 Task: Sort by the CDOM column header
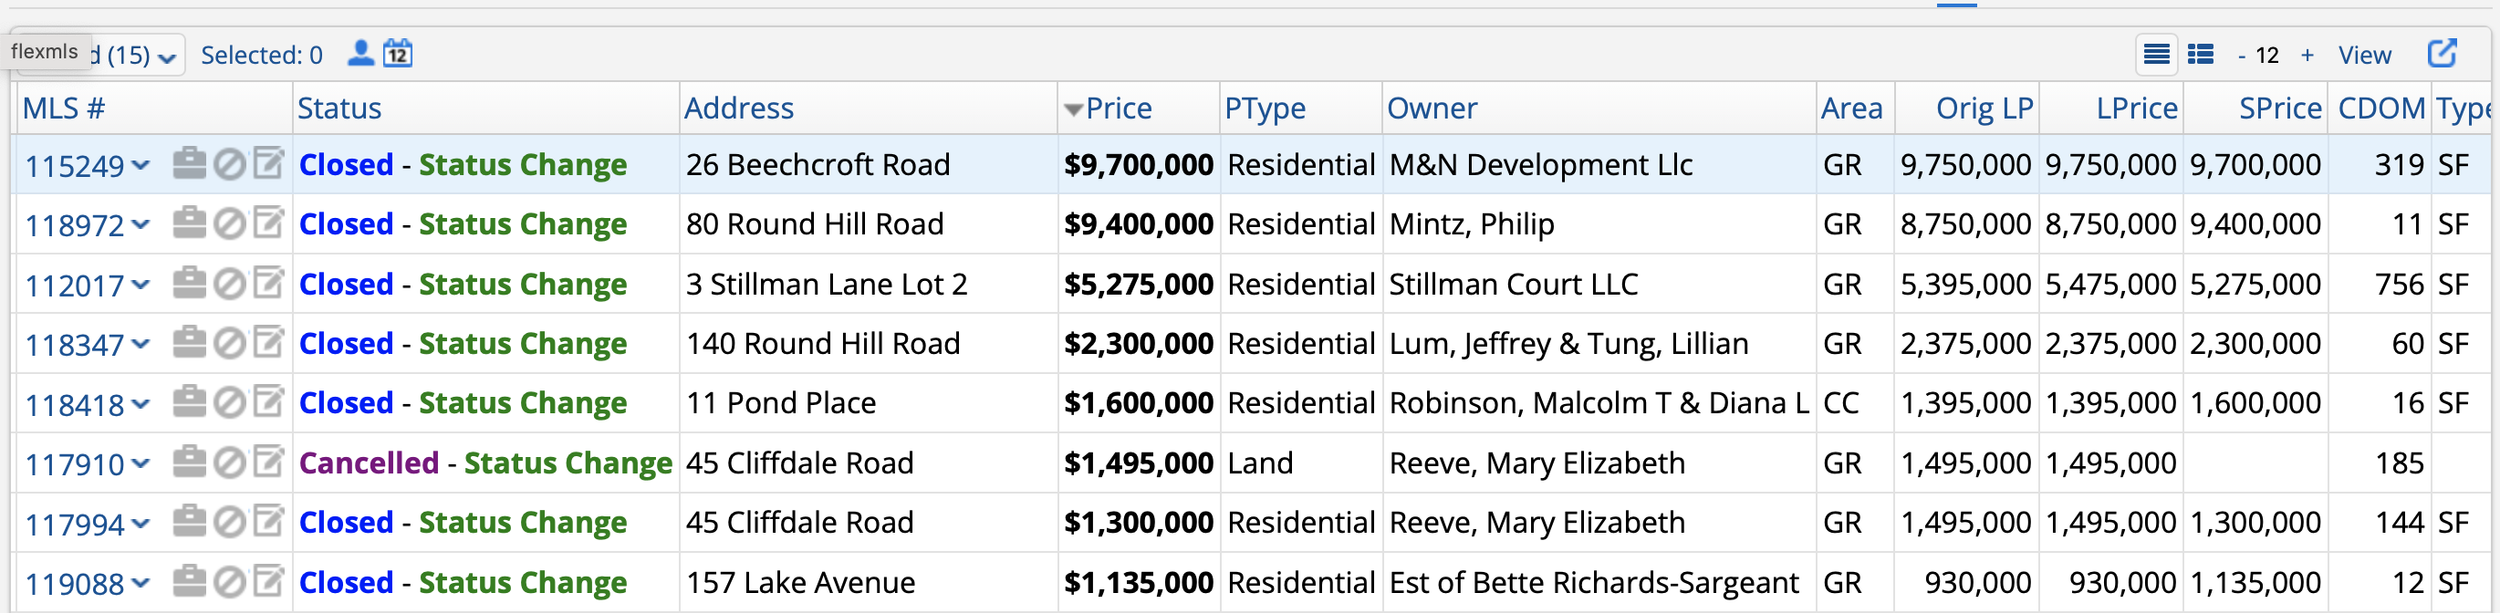[2381, 108]
